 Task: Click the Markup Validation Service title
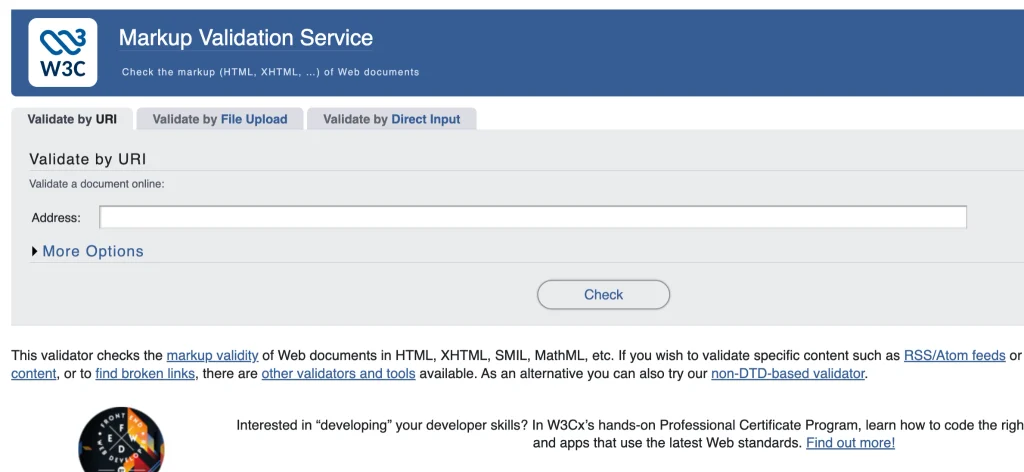(x=246, y=38)
